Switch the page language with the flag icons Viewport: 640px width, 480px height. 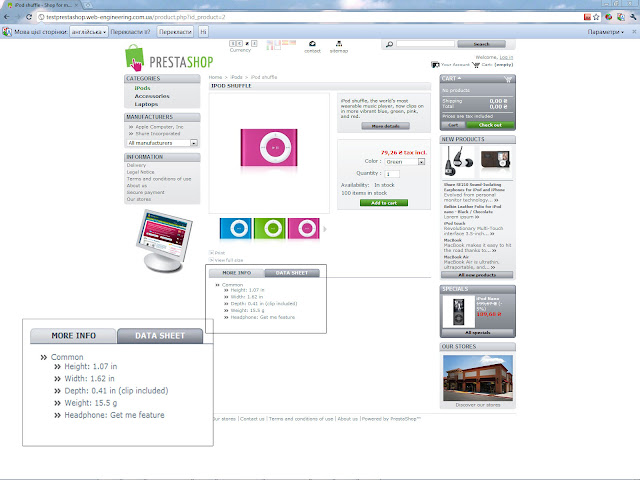tap(281, 44)
